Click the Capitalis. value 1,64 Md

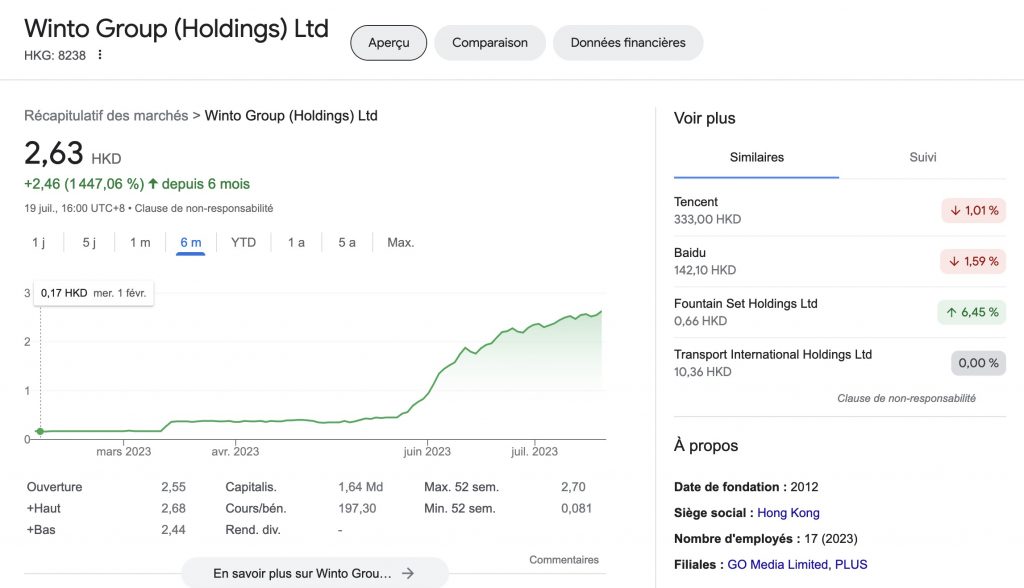pyautogui.click(x=360, y=487)
